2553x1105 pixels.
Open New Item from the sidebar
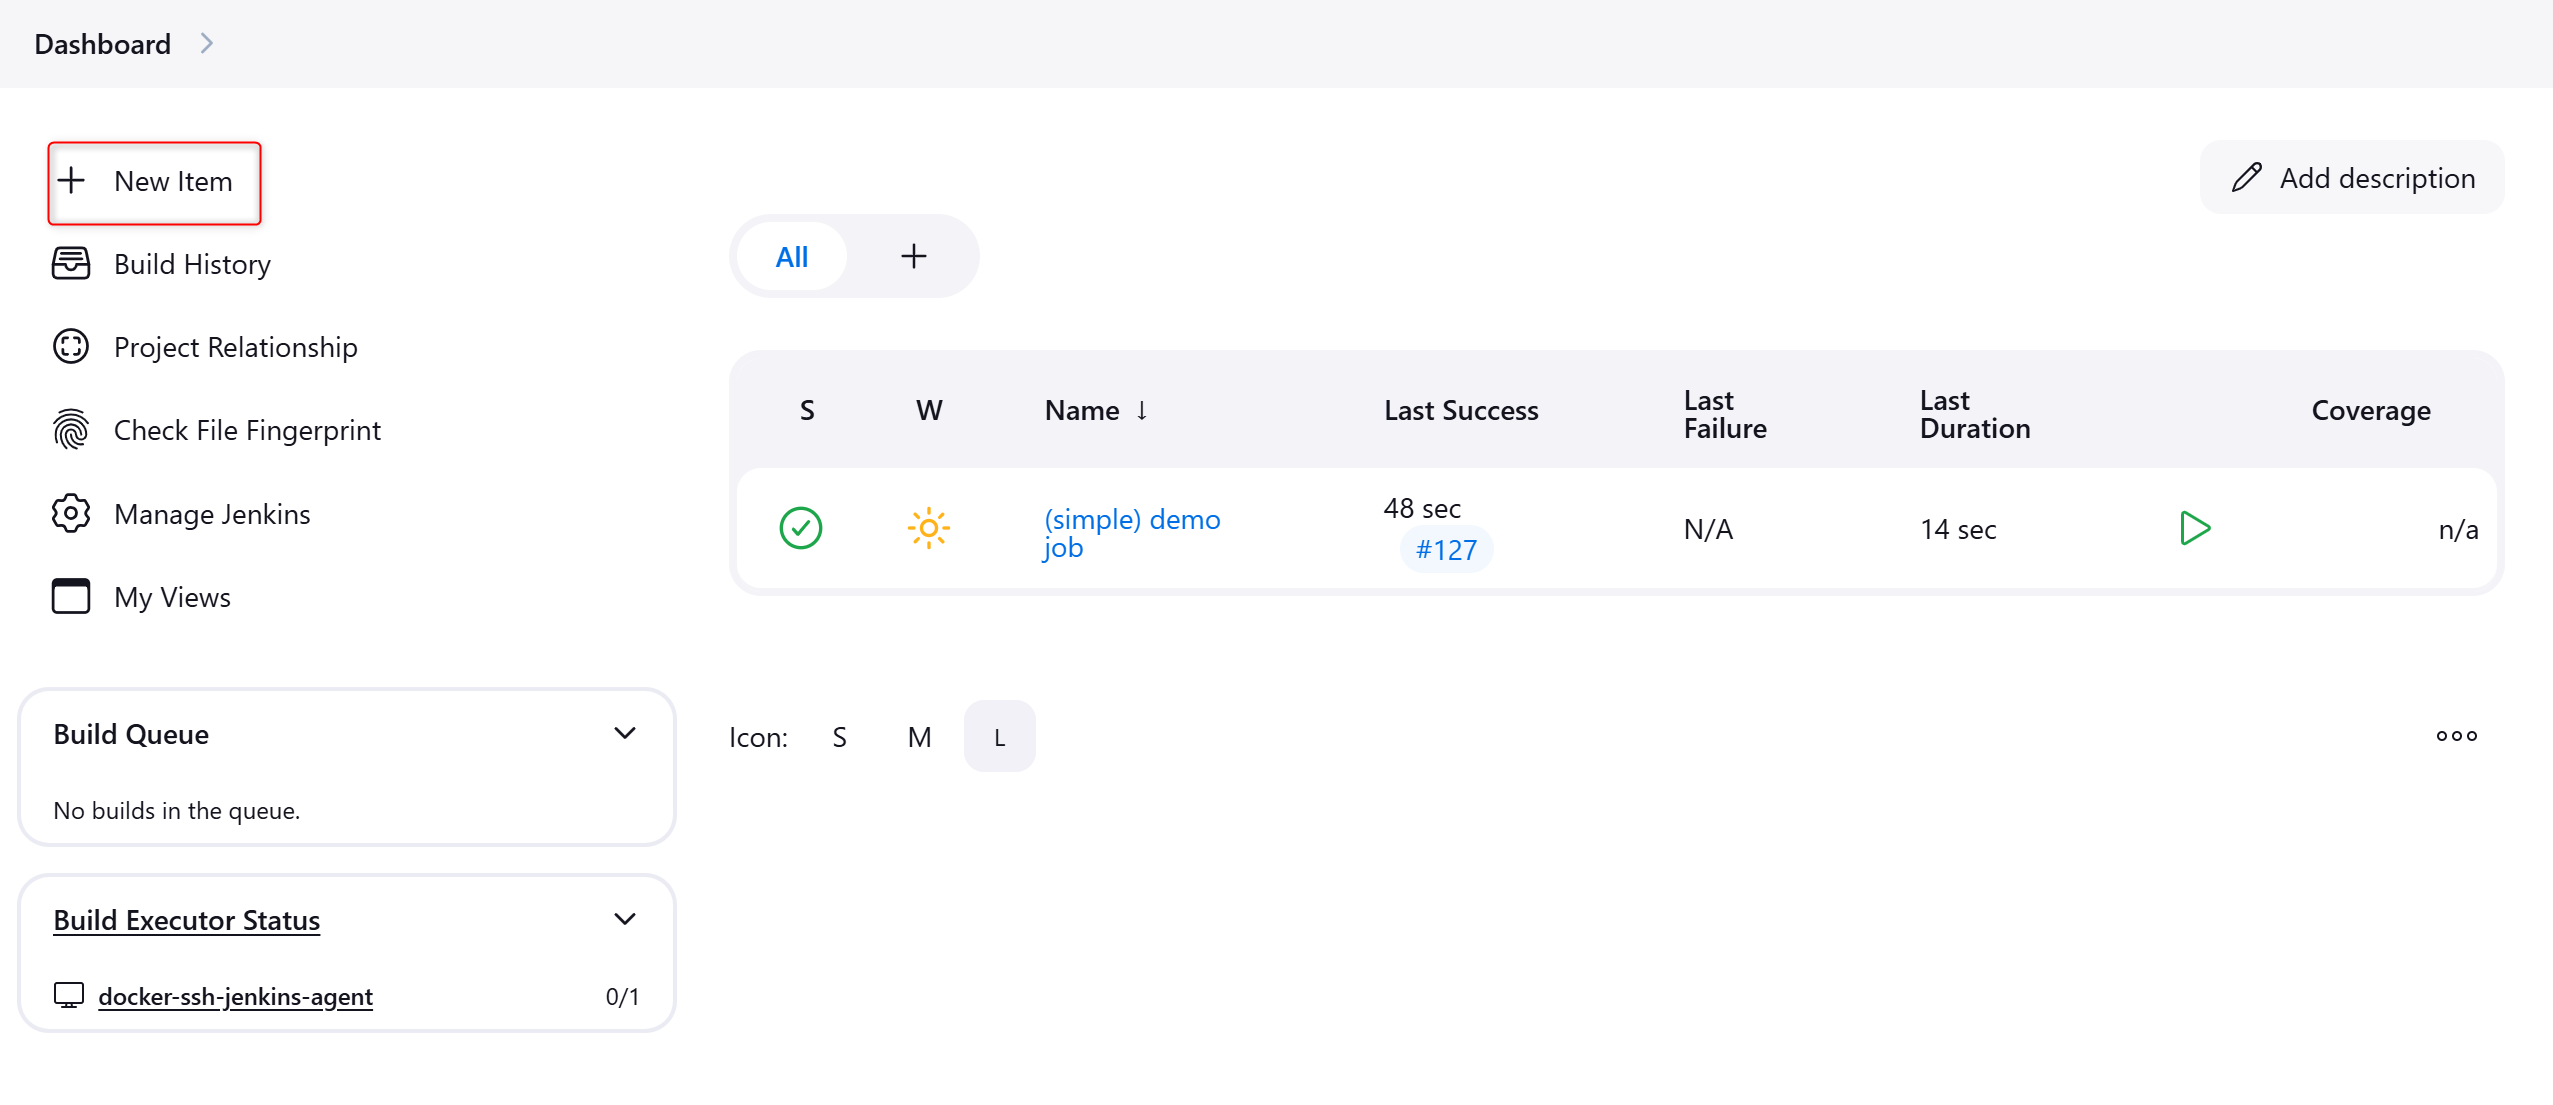154,182
